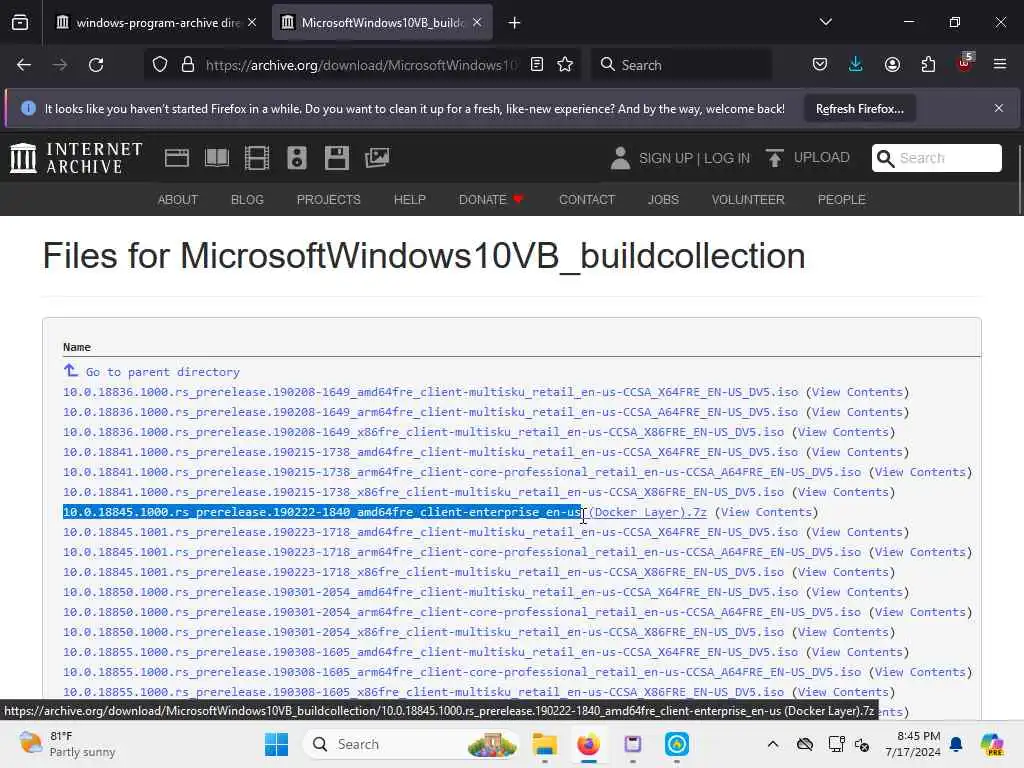The image size is (1024, 768).
Task: Open the Firefox hamburger menu
Action: 1000,65
